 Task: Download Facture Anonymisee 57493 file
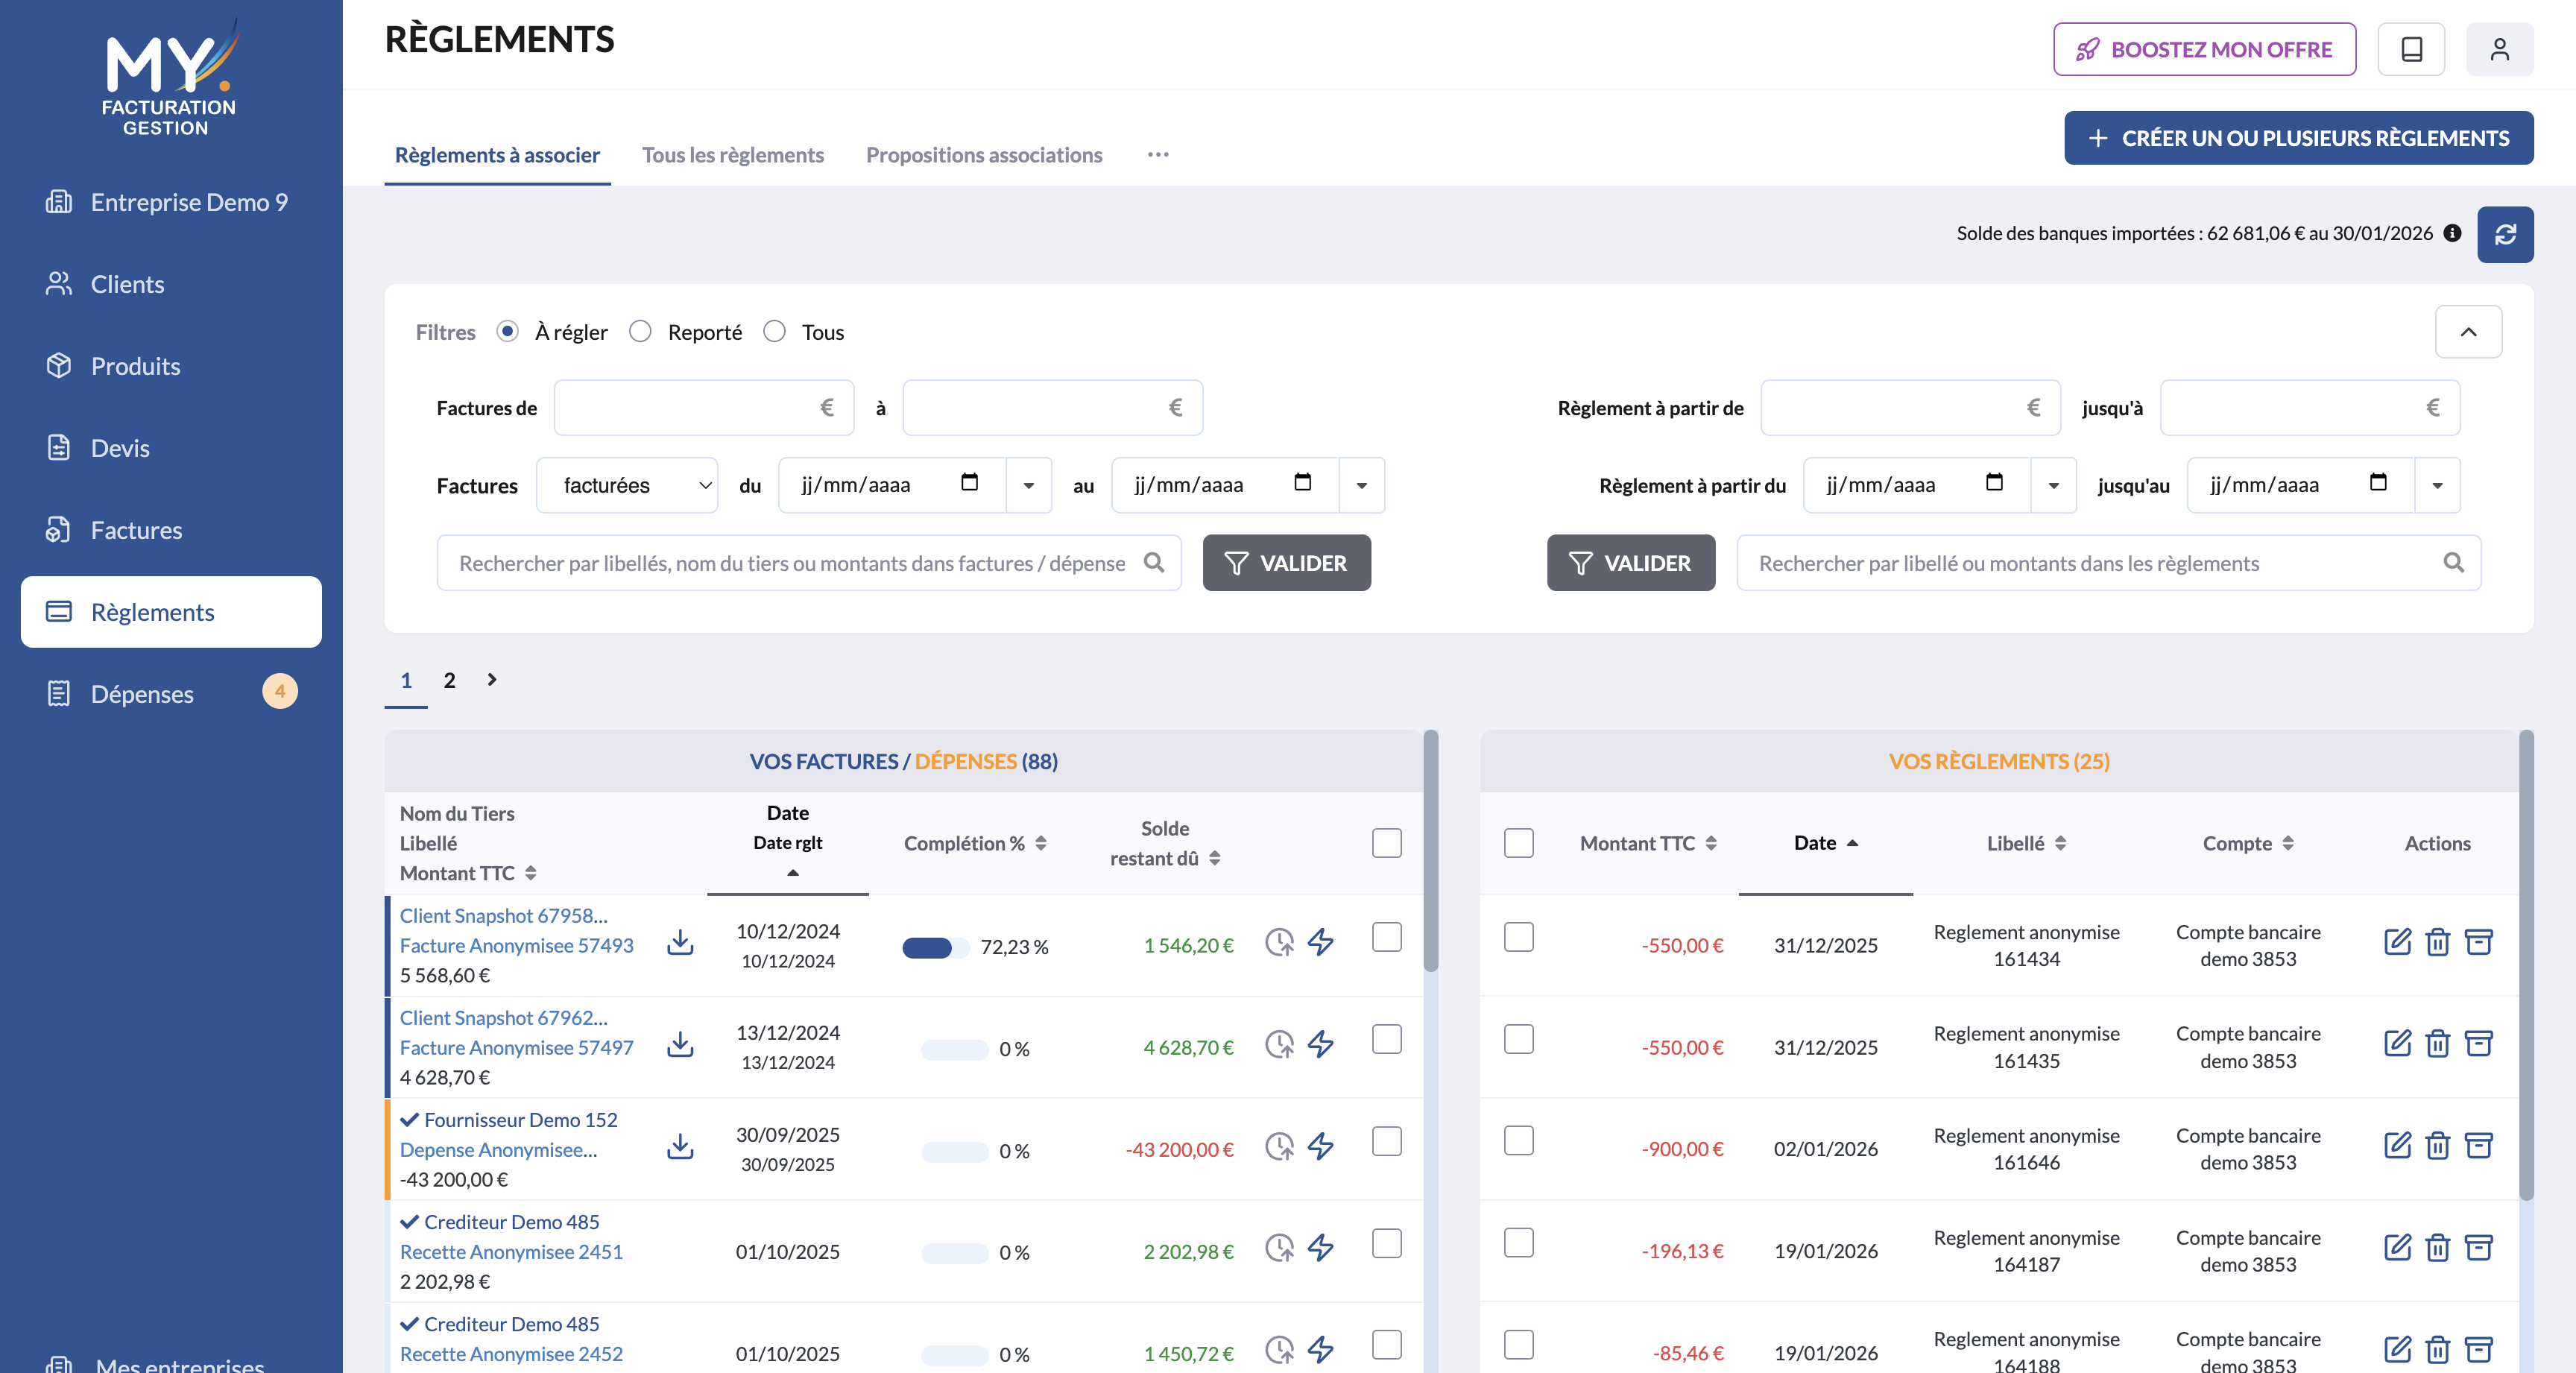click(x=680, y=942)
